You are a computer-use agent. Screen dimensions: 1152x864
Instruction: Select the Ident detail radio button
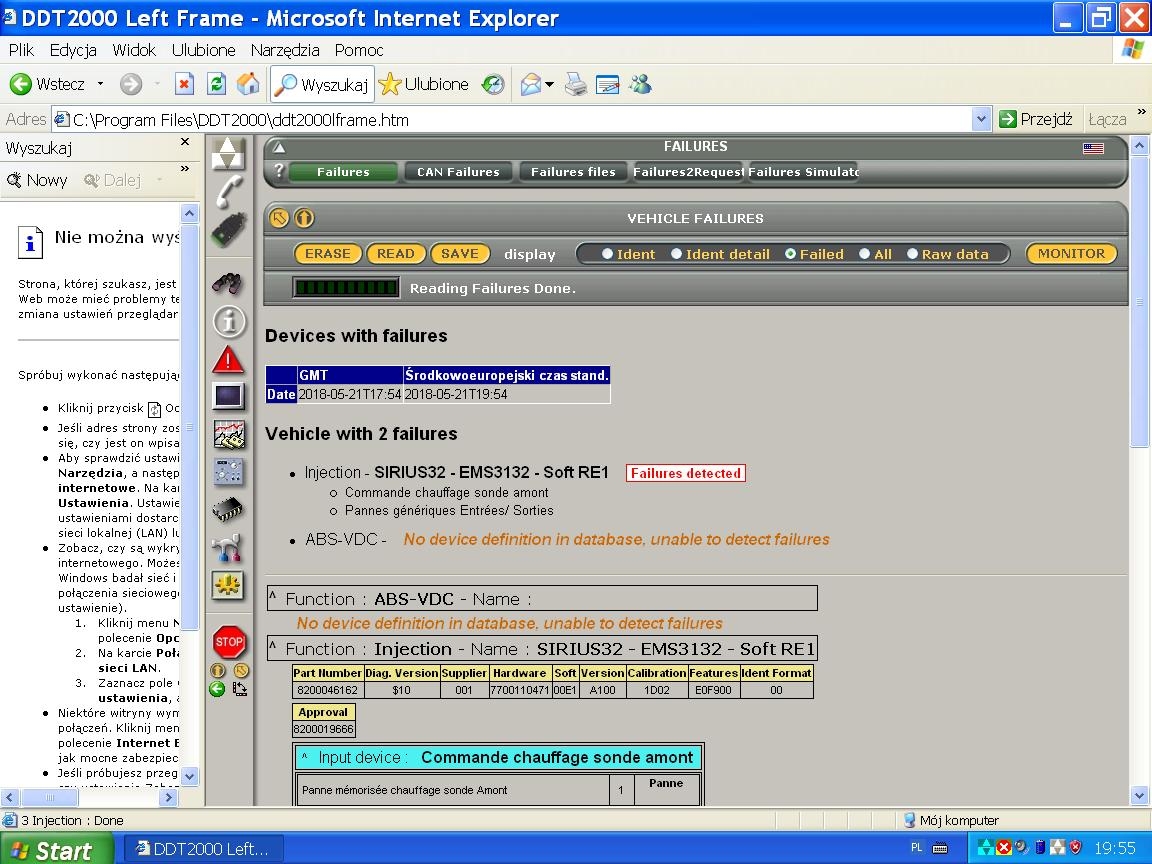point(677,253)
